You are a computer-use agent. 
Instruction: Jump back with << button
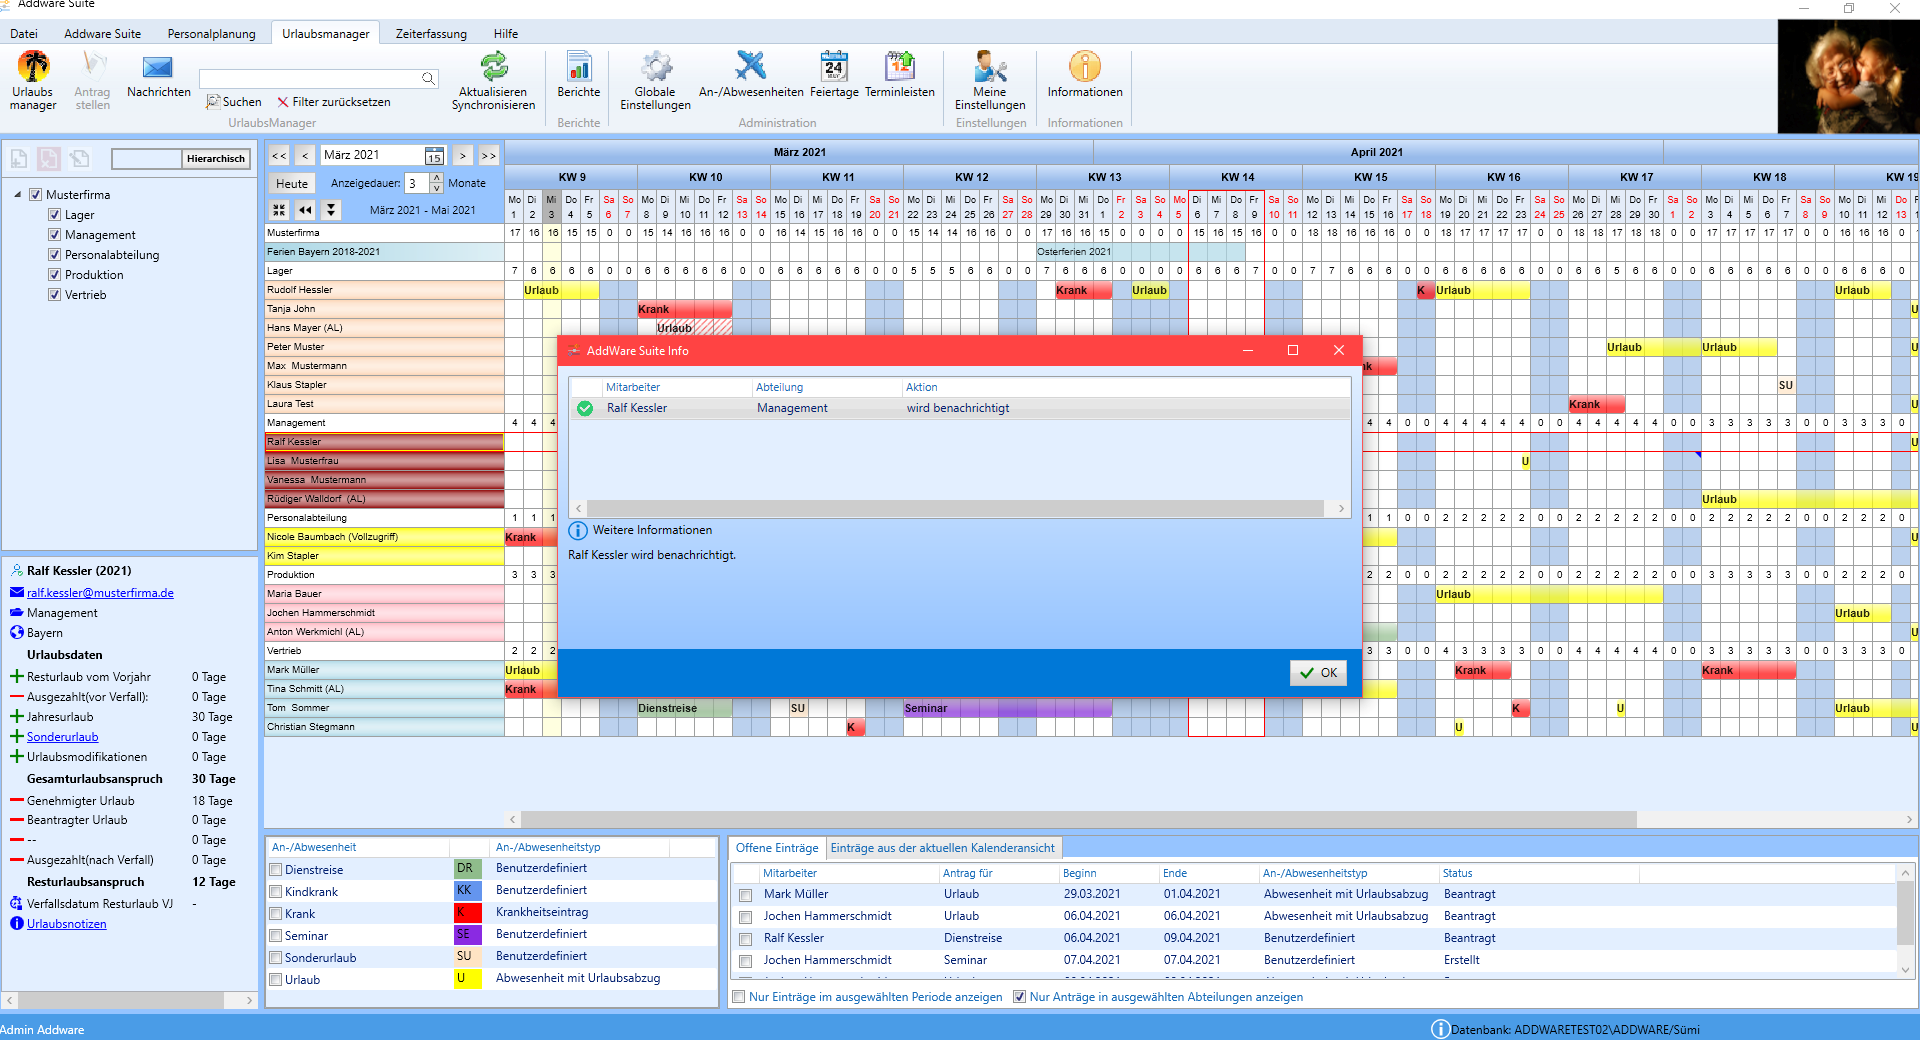pyautogui.click(x=279, y=156)
